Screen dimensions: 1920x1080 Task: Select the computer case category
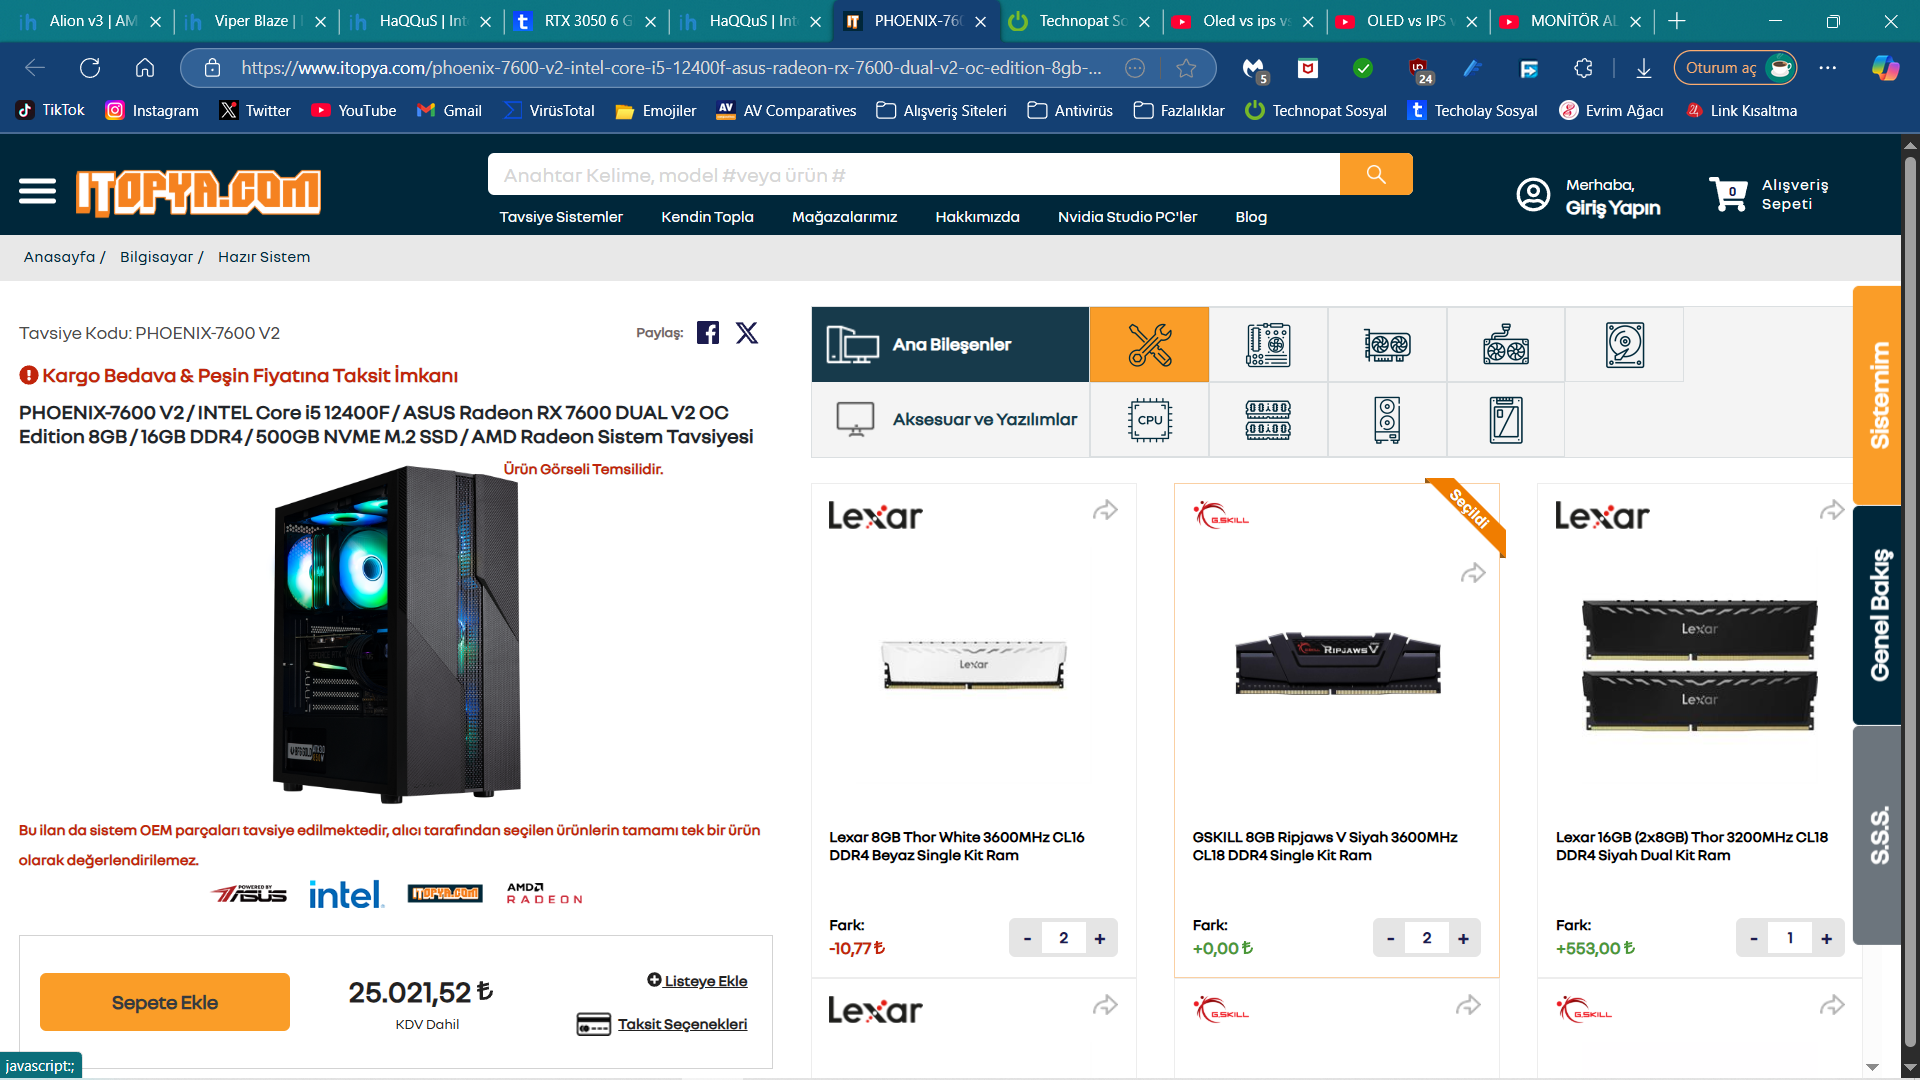coord(1387,420)
